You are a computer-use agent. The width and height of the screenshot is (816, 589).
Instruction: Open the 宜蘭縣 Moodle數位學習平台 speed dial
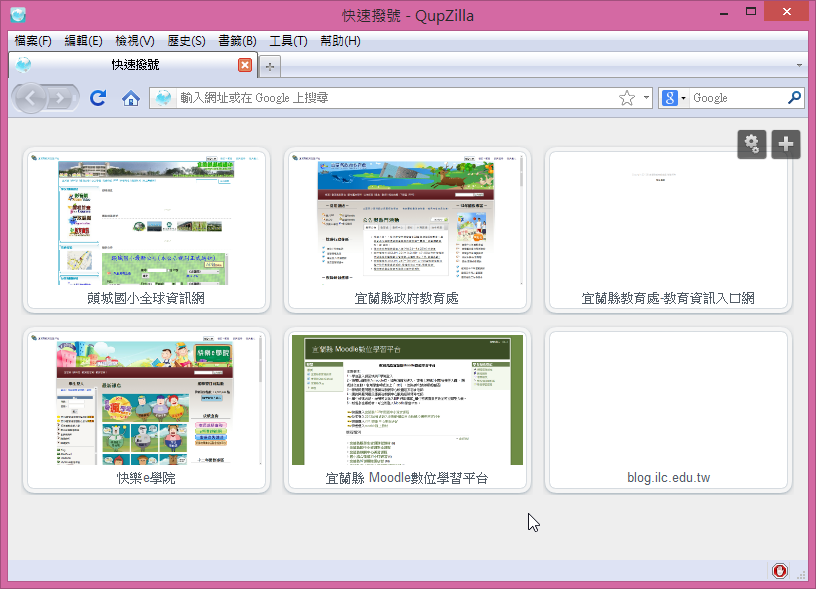(x=407, y=410)
